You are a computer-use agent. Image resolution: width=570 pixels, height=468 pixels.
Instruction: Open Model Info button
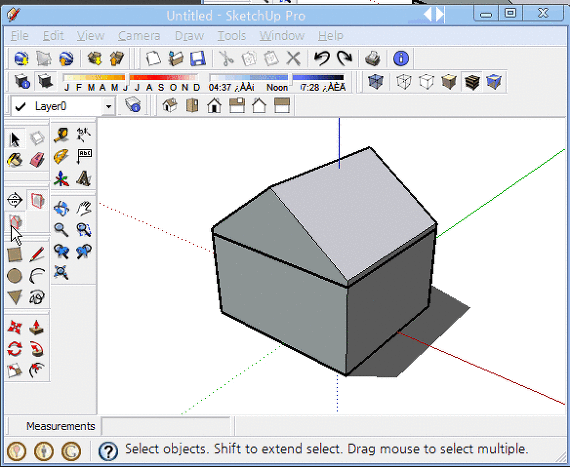(x=401, y=58)
